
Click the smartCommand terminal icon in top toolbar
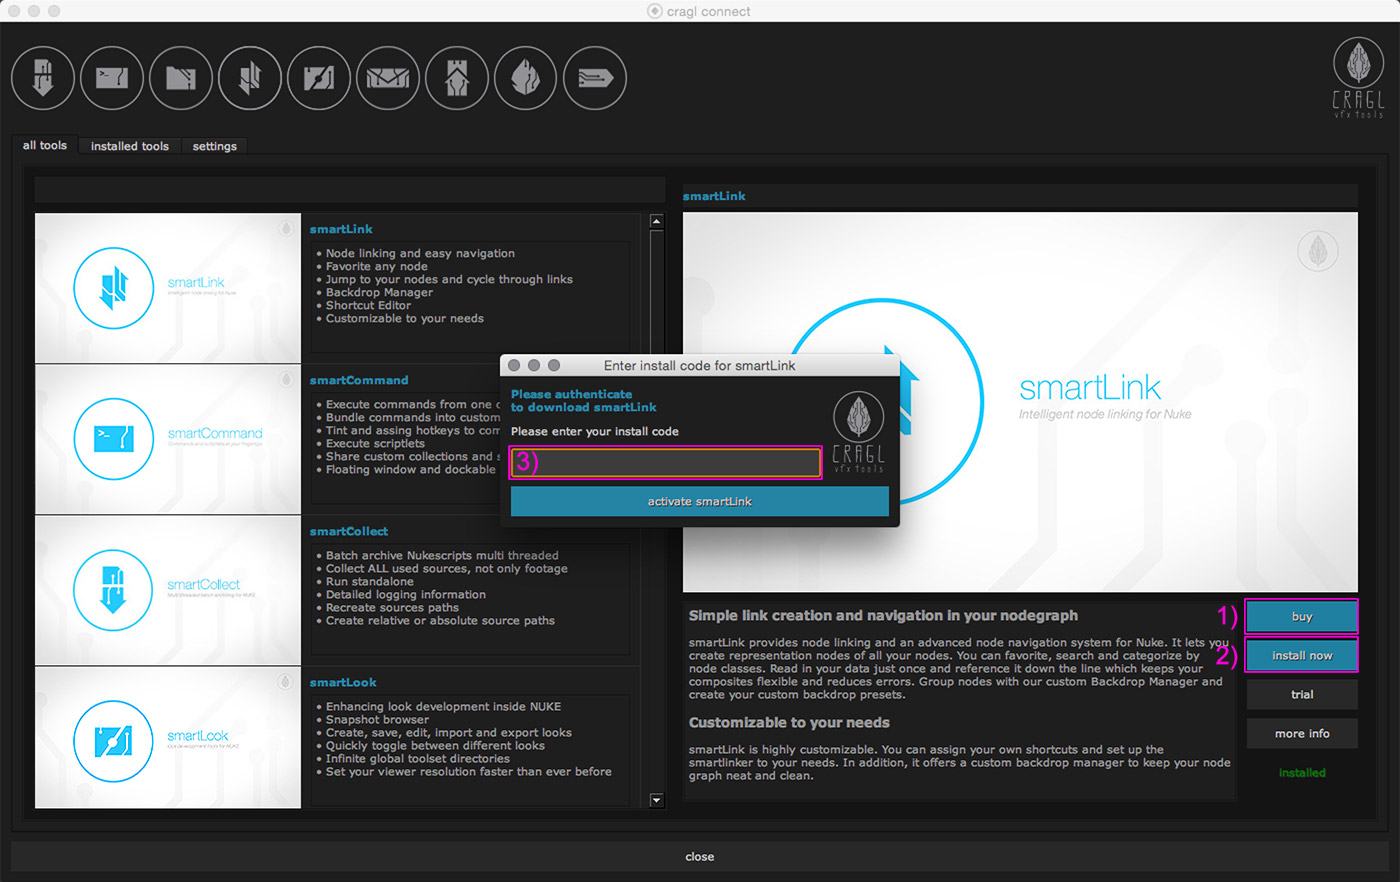pyautogui.click(x=112, y=78)
